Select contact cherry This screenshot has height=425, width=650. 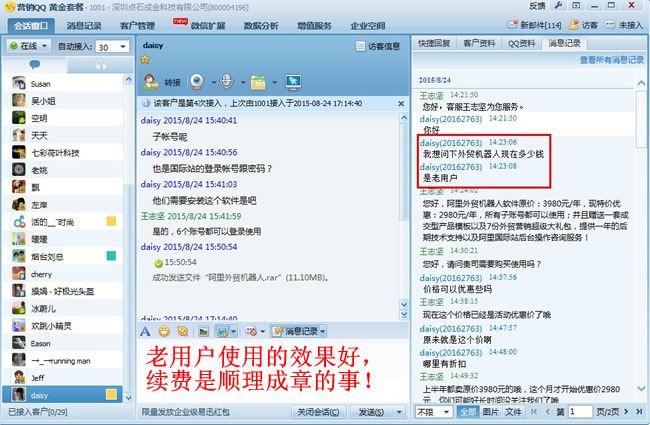pyautogui.click(x=63, y=274)
